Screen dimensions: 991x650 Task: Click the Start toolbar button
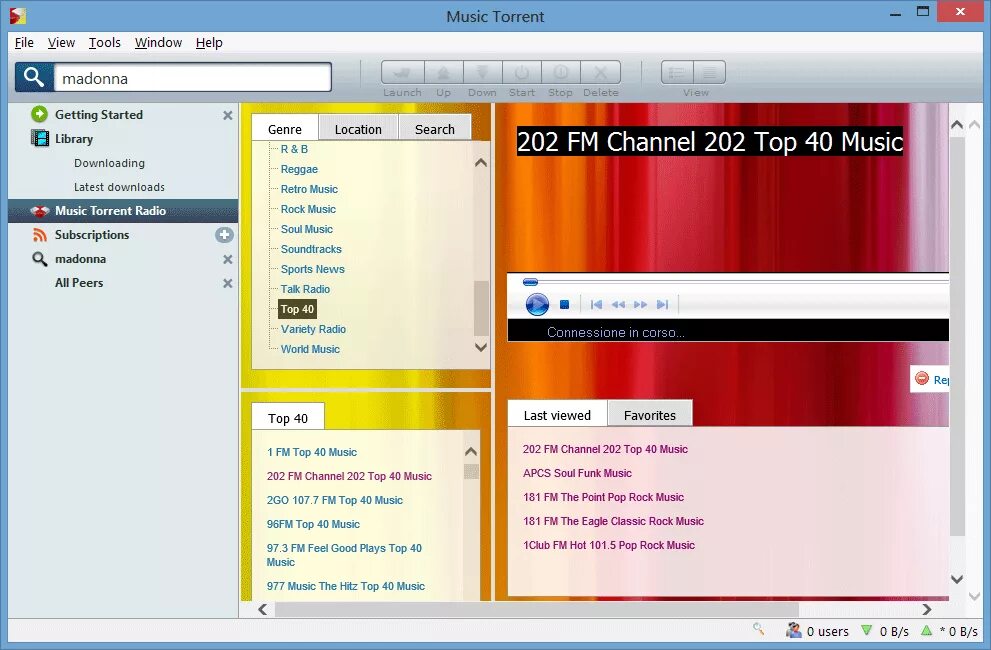pos(521,72)
